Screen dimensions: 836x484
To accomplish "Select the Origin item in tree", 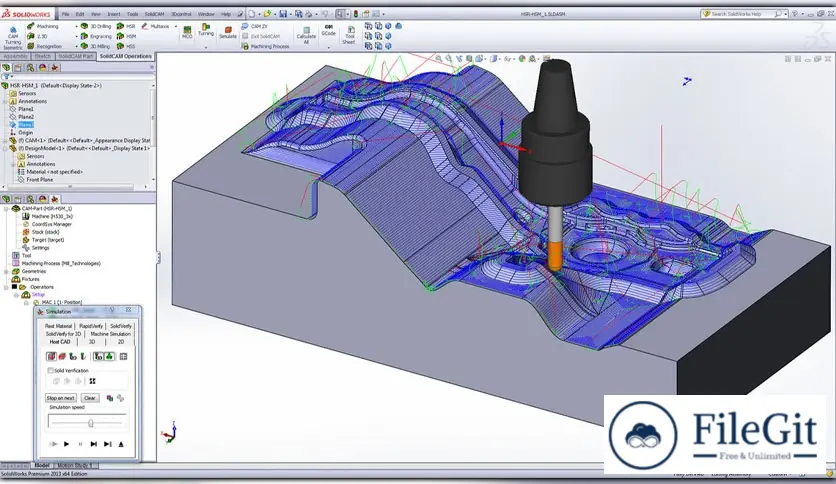I will click(x=26, y=132).
